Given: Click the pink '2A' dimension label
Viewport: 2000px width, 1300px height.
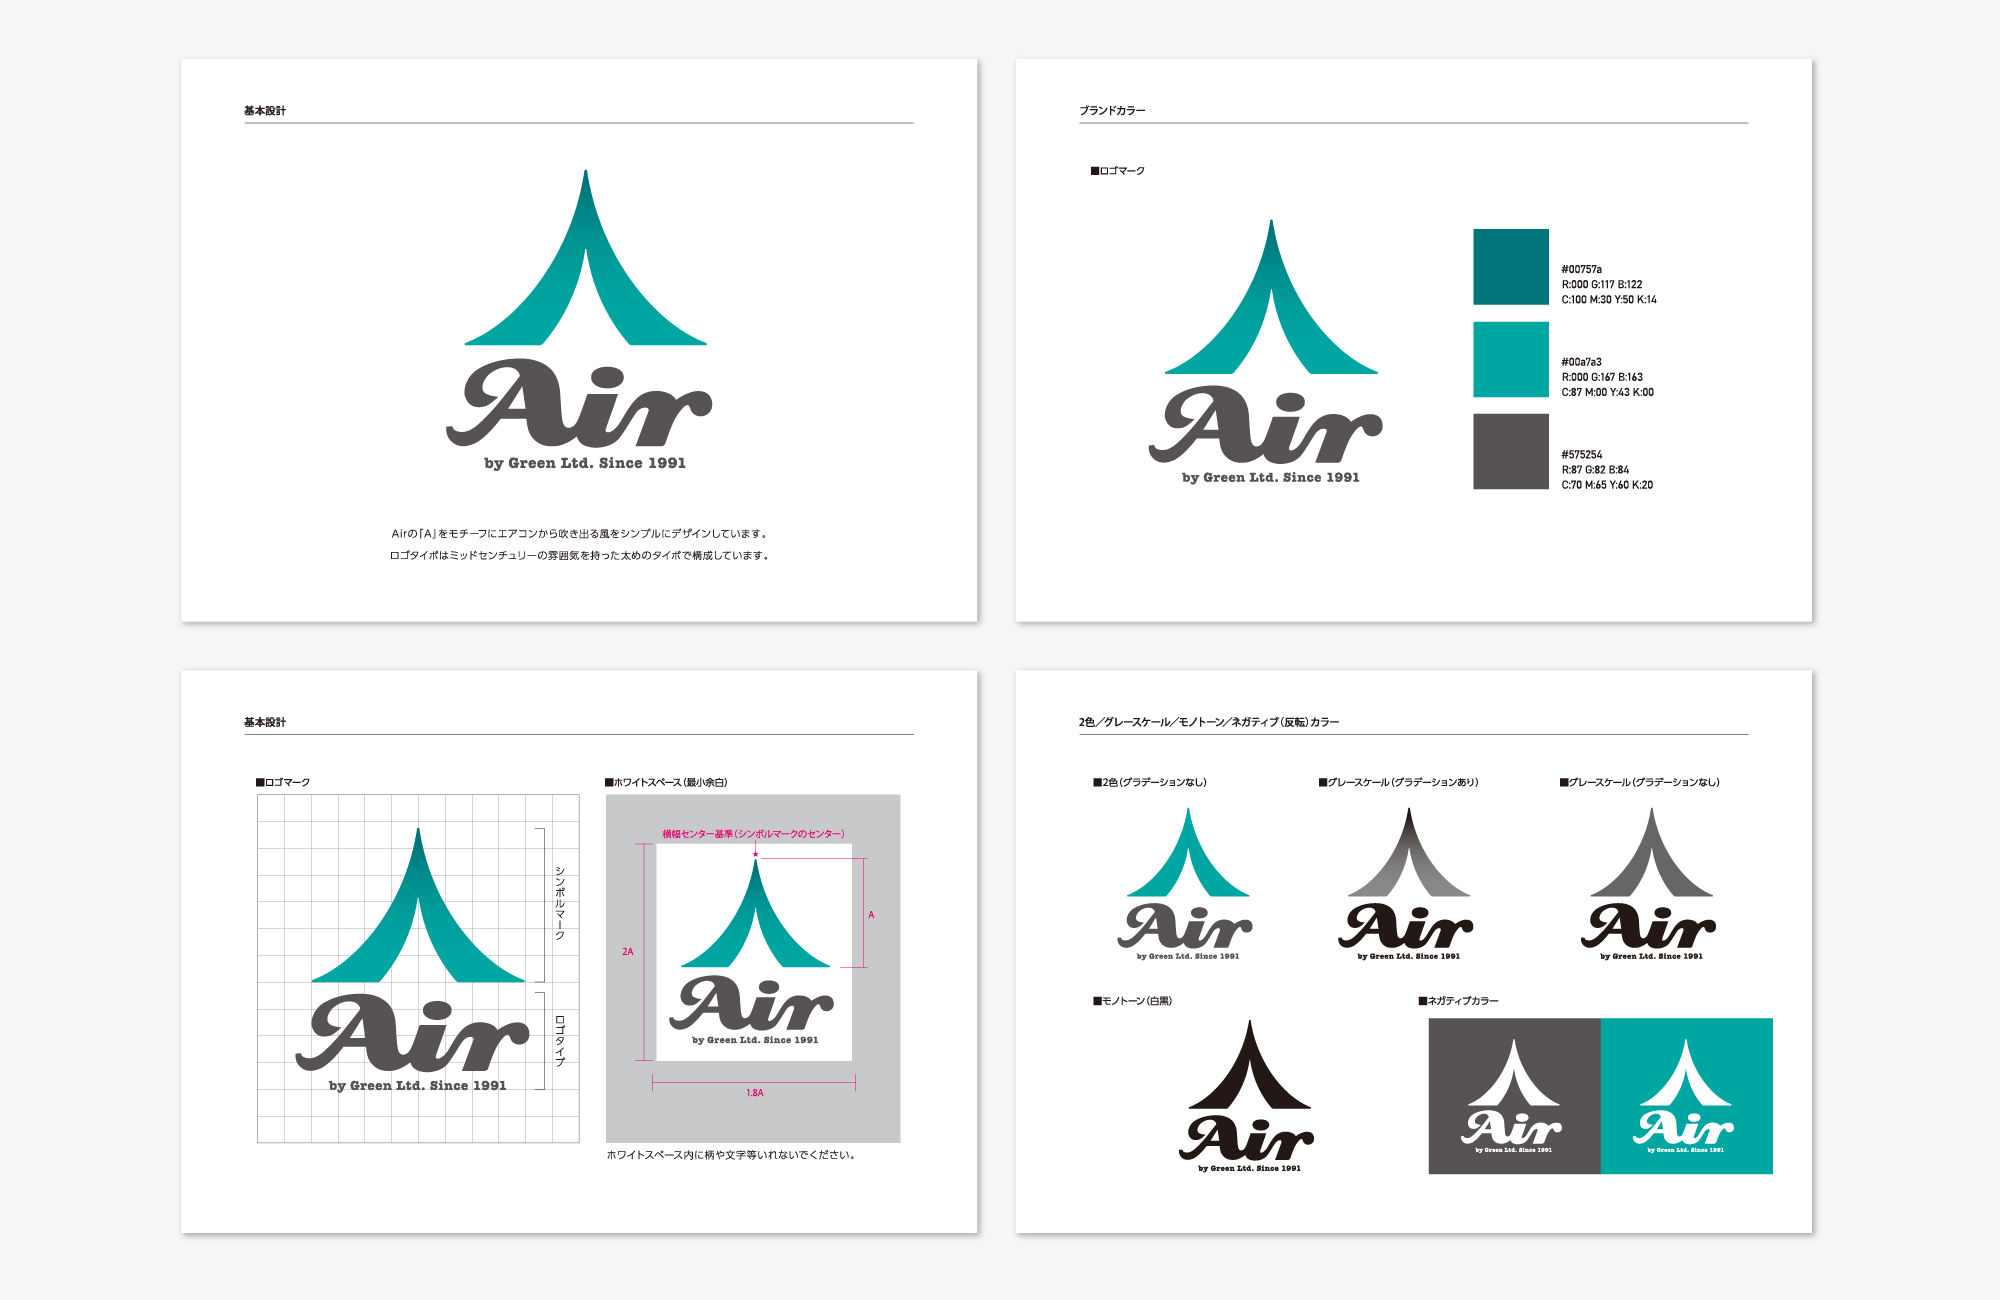Looking at the screenshot, I should click(627, 951).
